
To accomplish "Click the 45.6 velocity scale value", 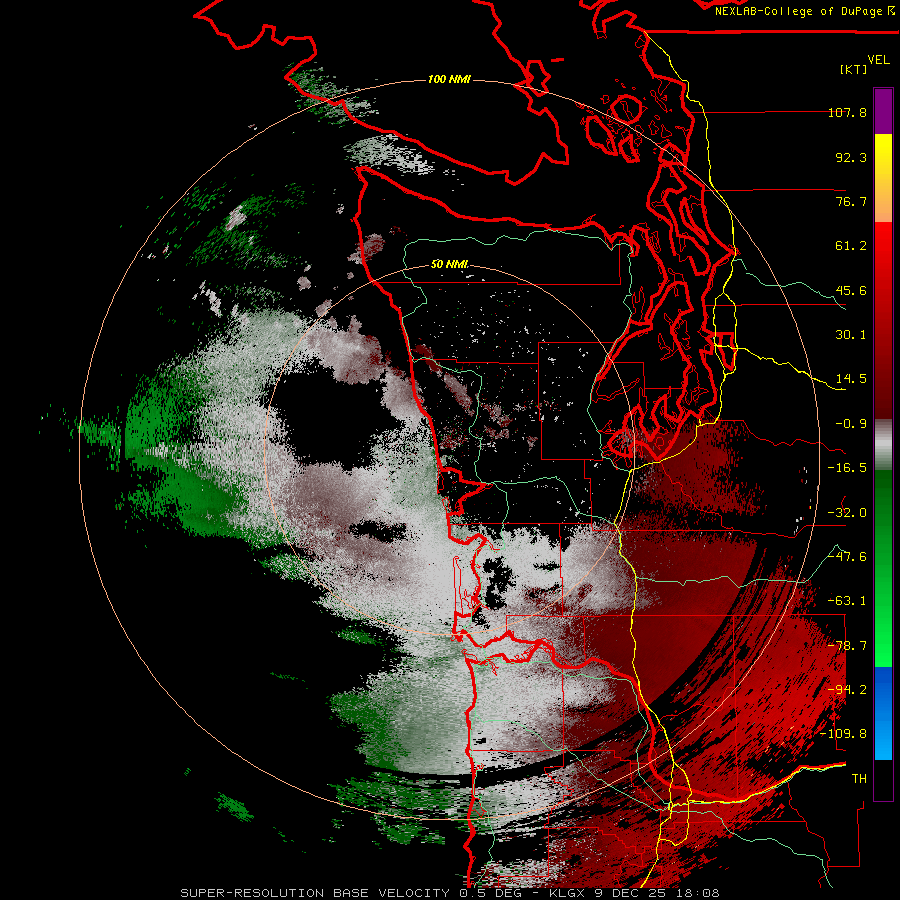I will (x=851, y=290).
